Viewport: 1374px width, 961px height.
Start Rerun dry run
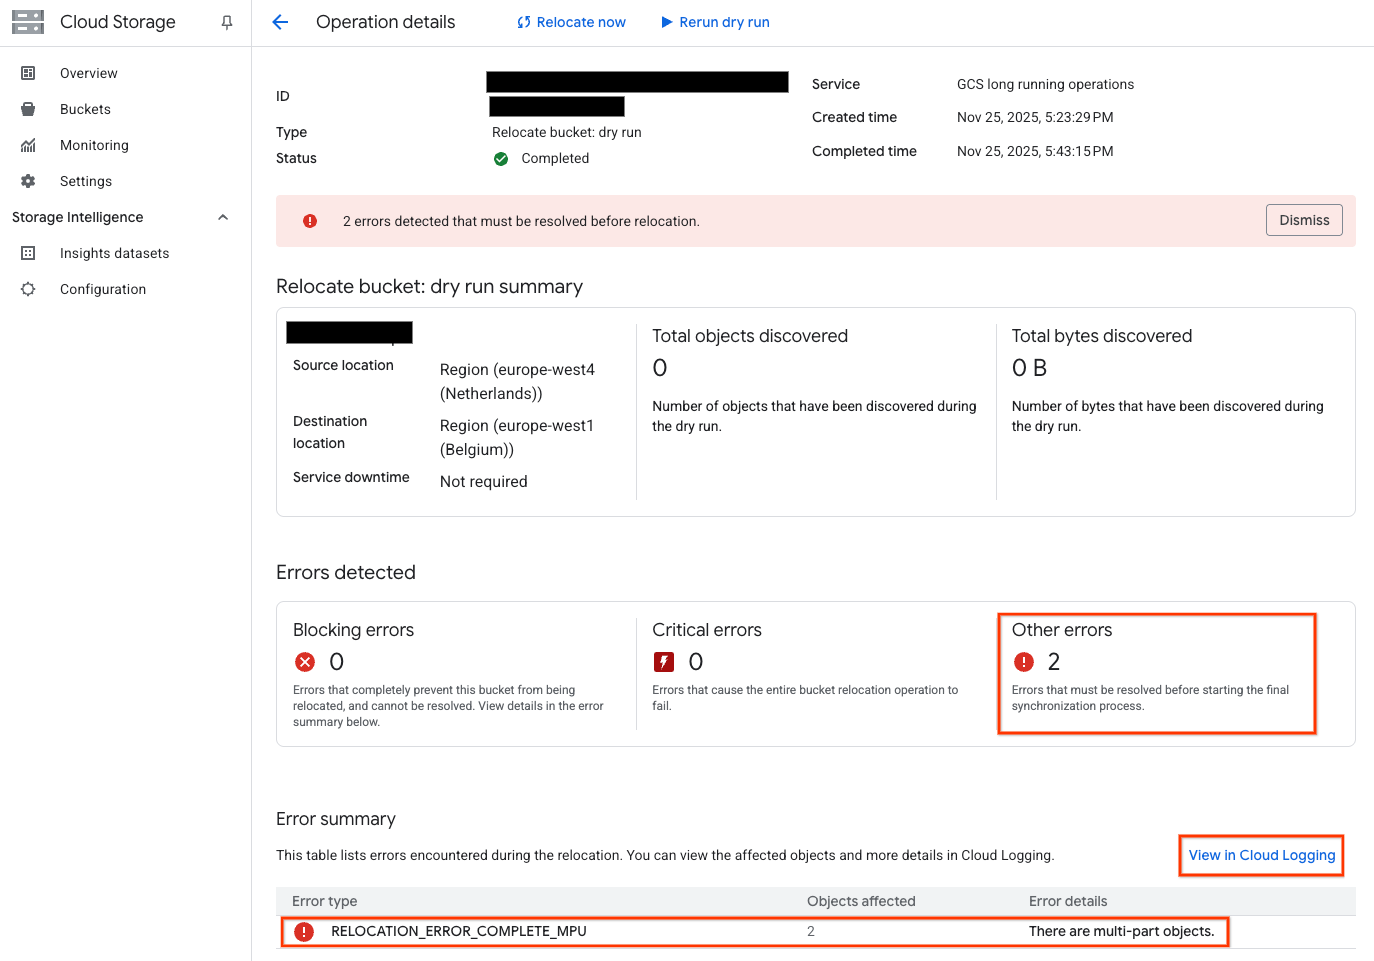[x=715, y=22]
